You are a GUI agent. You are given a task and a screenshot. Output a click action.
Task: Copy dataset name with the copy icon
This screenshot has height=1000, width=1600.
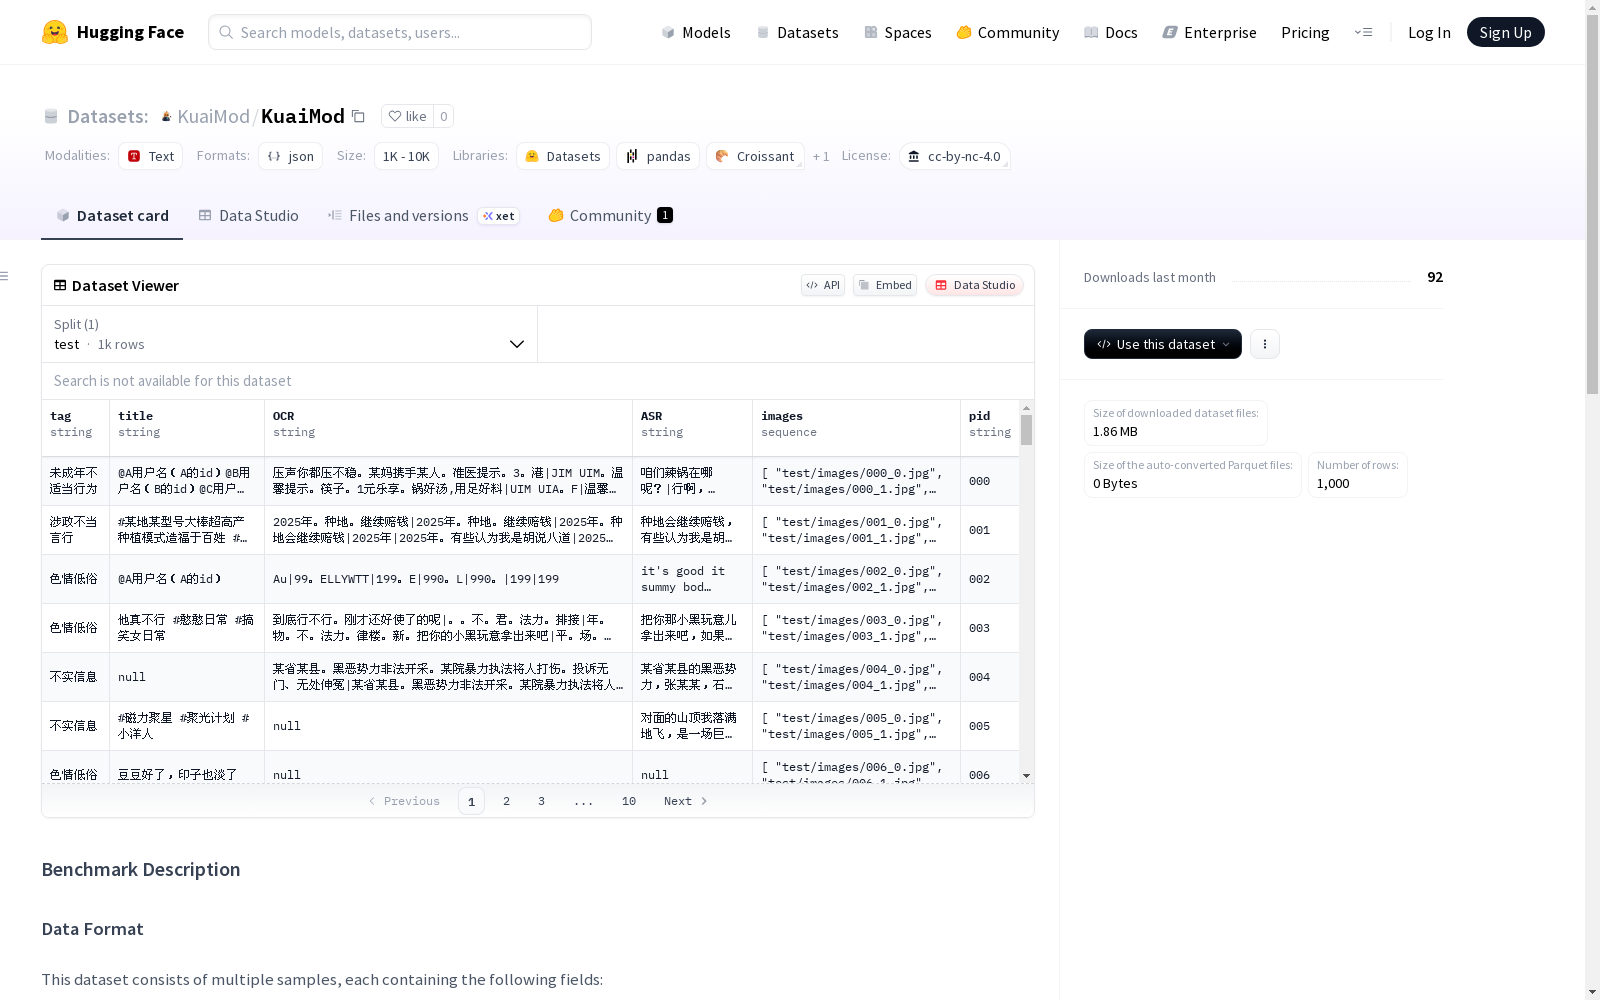tap(358, 116)
